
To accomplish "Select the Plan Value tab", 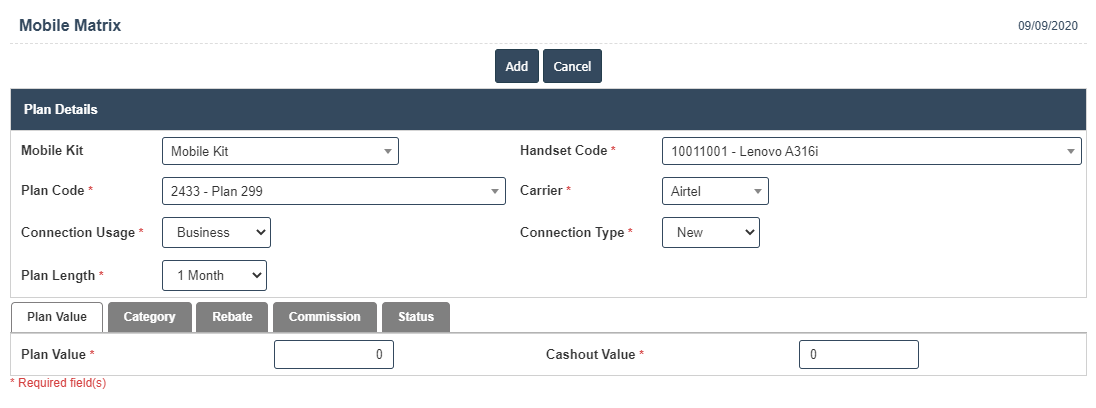I will coord(57,317).
